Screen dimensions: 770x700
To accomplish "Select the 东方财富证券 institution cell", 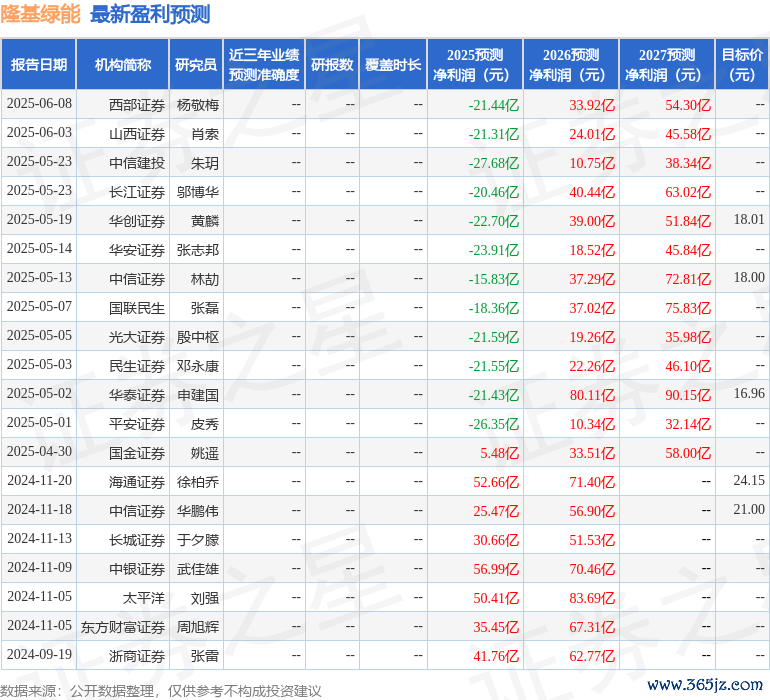I will [123, 627].
